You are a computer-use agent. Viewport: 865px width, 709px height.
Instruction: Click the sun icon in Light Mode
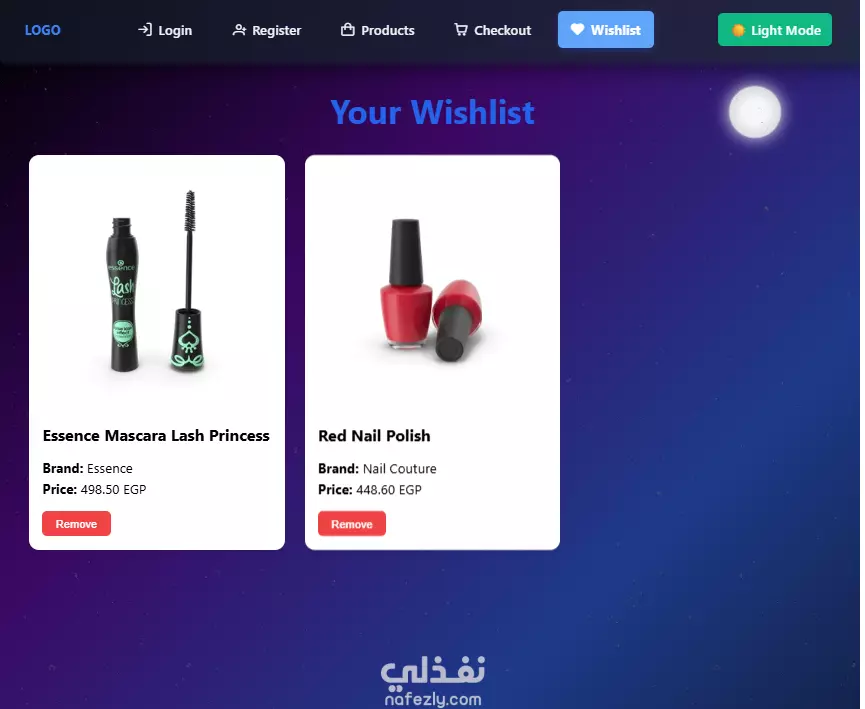[x=738, y=30]
